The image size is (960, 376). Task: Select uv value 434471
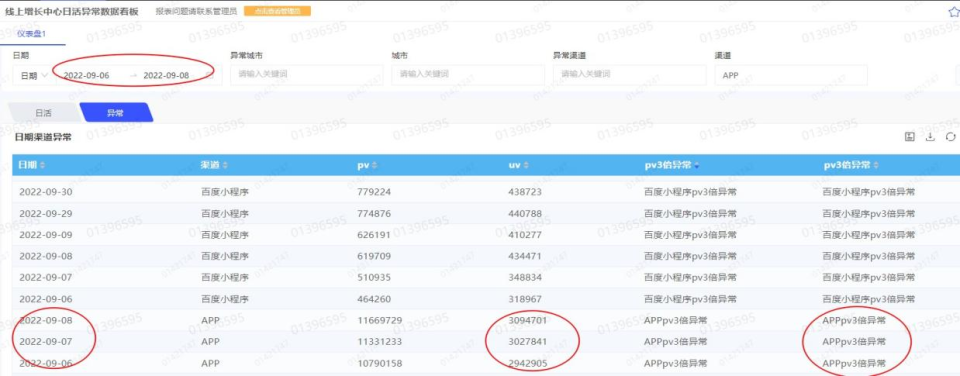pyautogui.click(x=525, y=256)
